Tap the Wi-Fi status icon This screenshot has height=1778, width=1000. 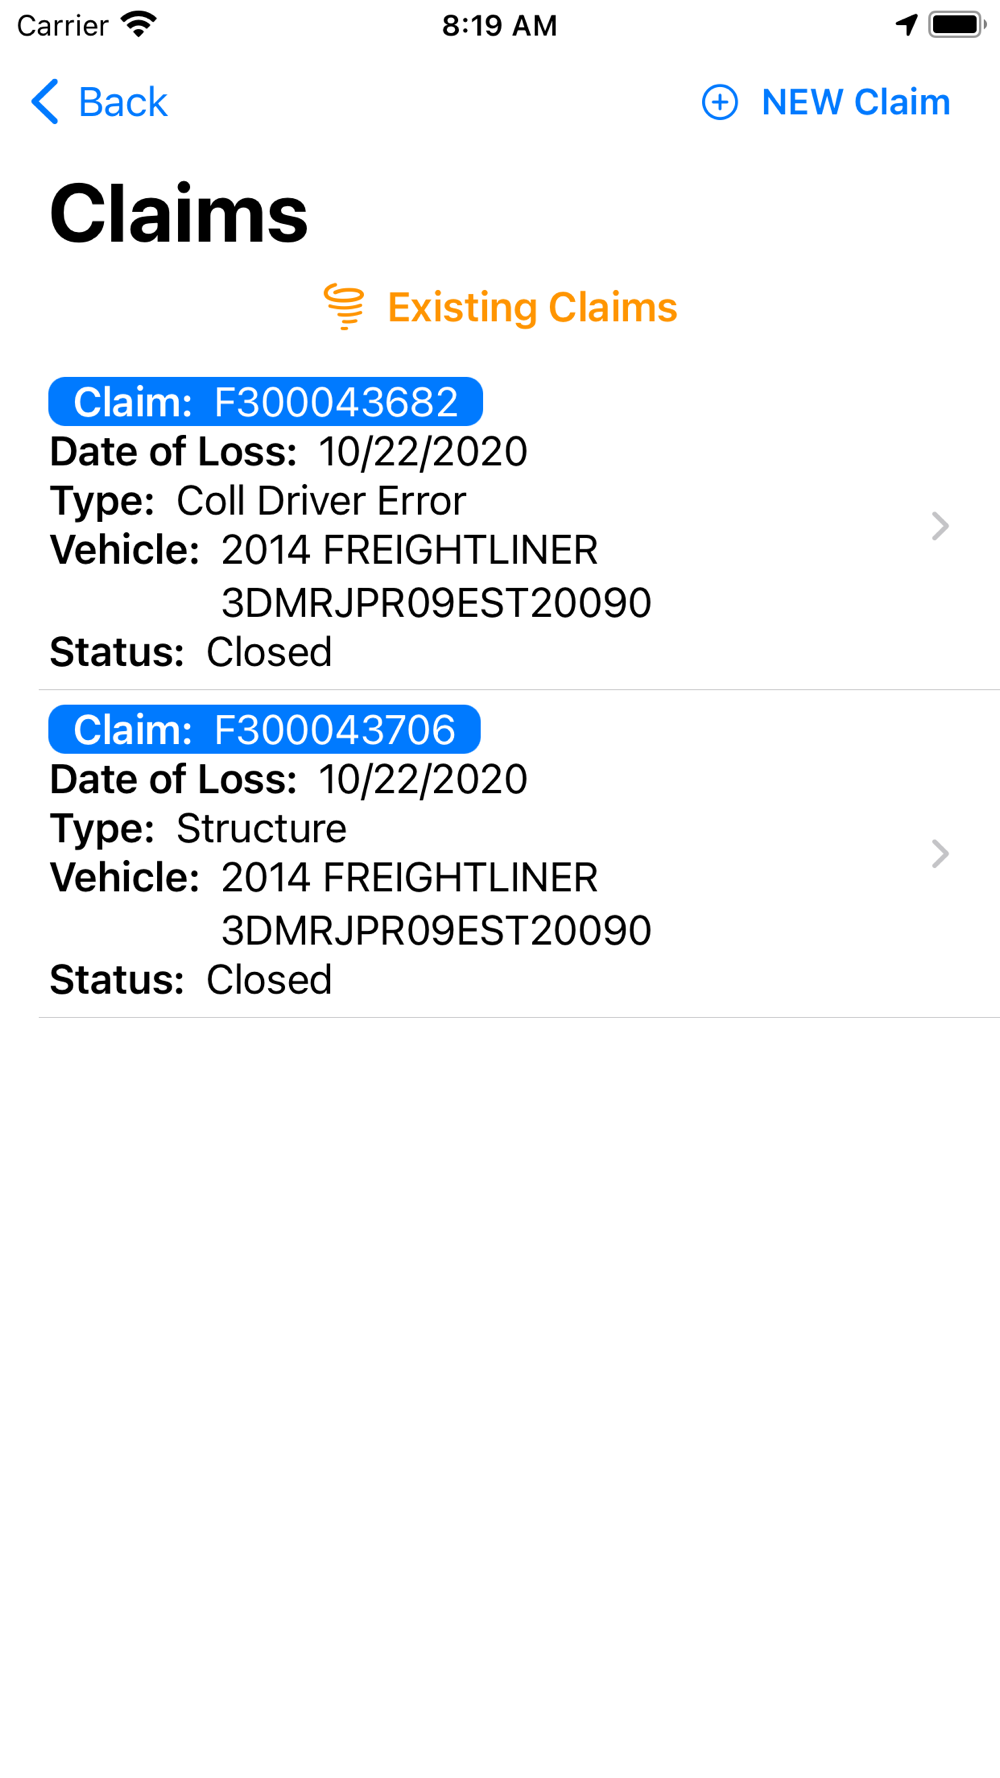click(x=139, y=24)
